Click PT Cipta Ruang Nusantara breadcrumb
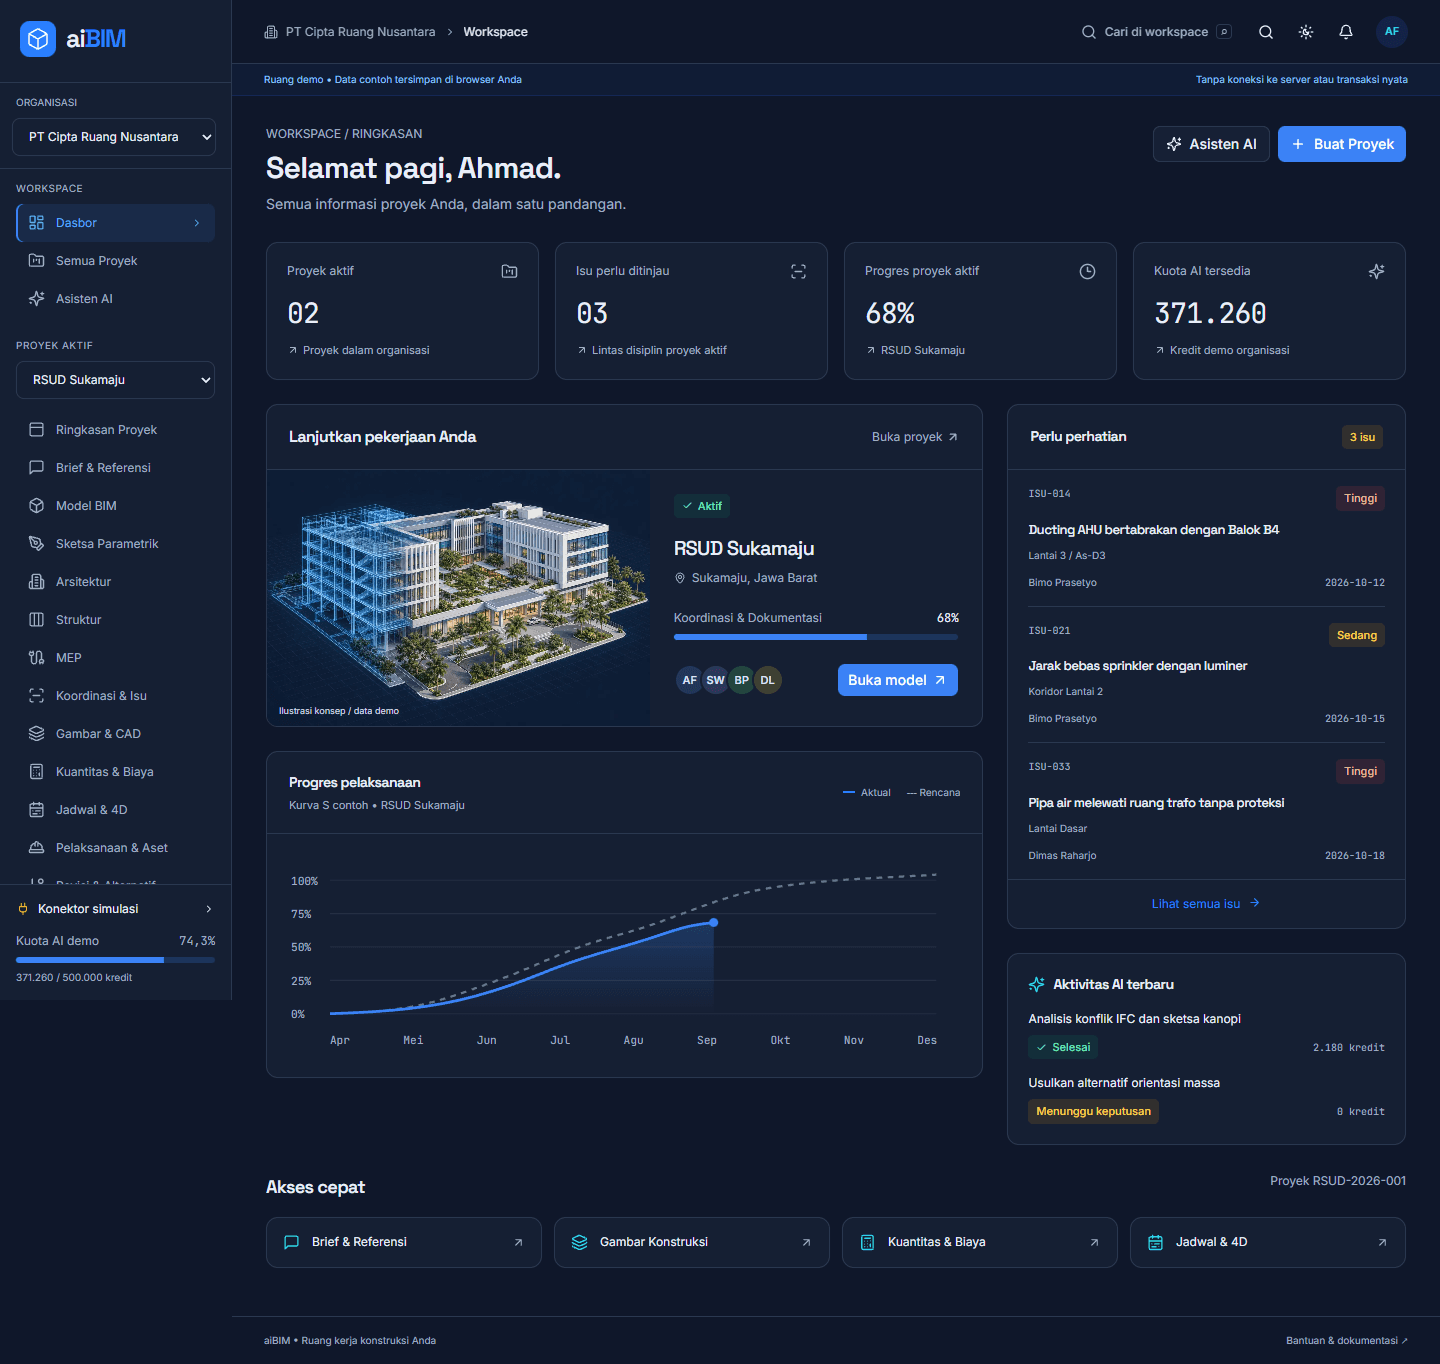Viewport: 1440px width, 1364px height. tap(360, 32)
